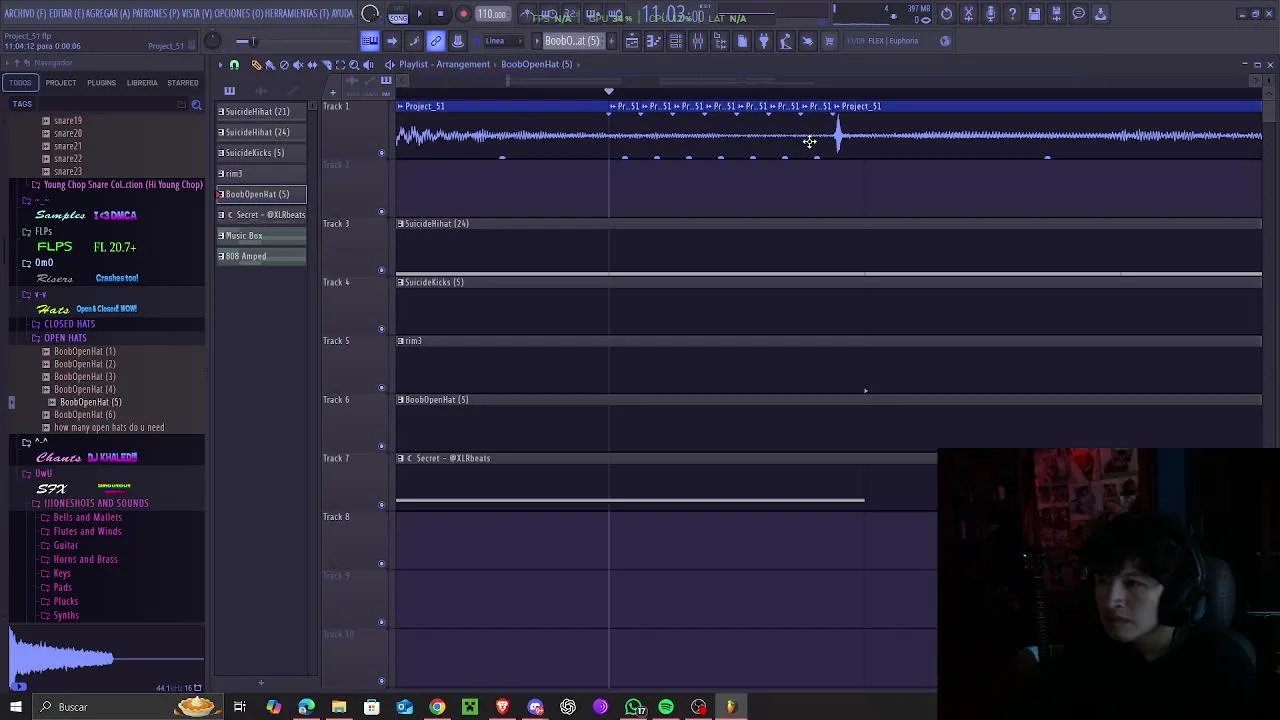Toggle the Pat/Song mode switch

398,14
